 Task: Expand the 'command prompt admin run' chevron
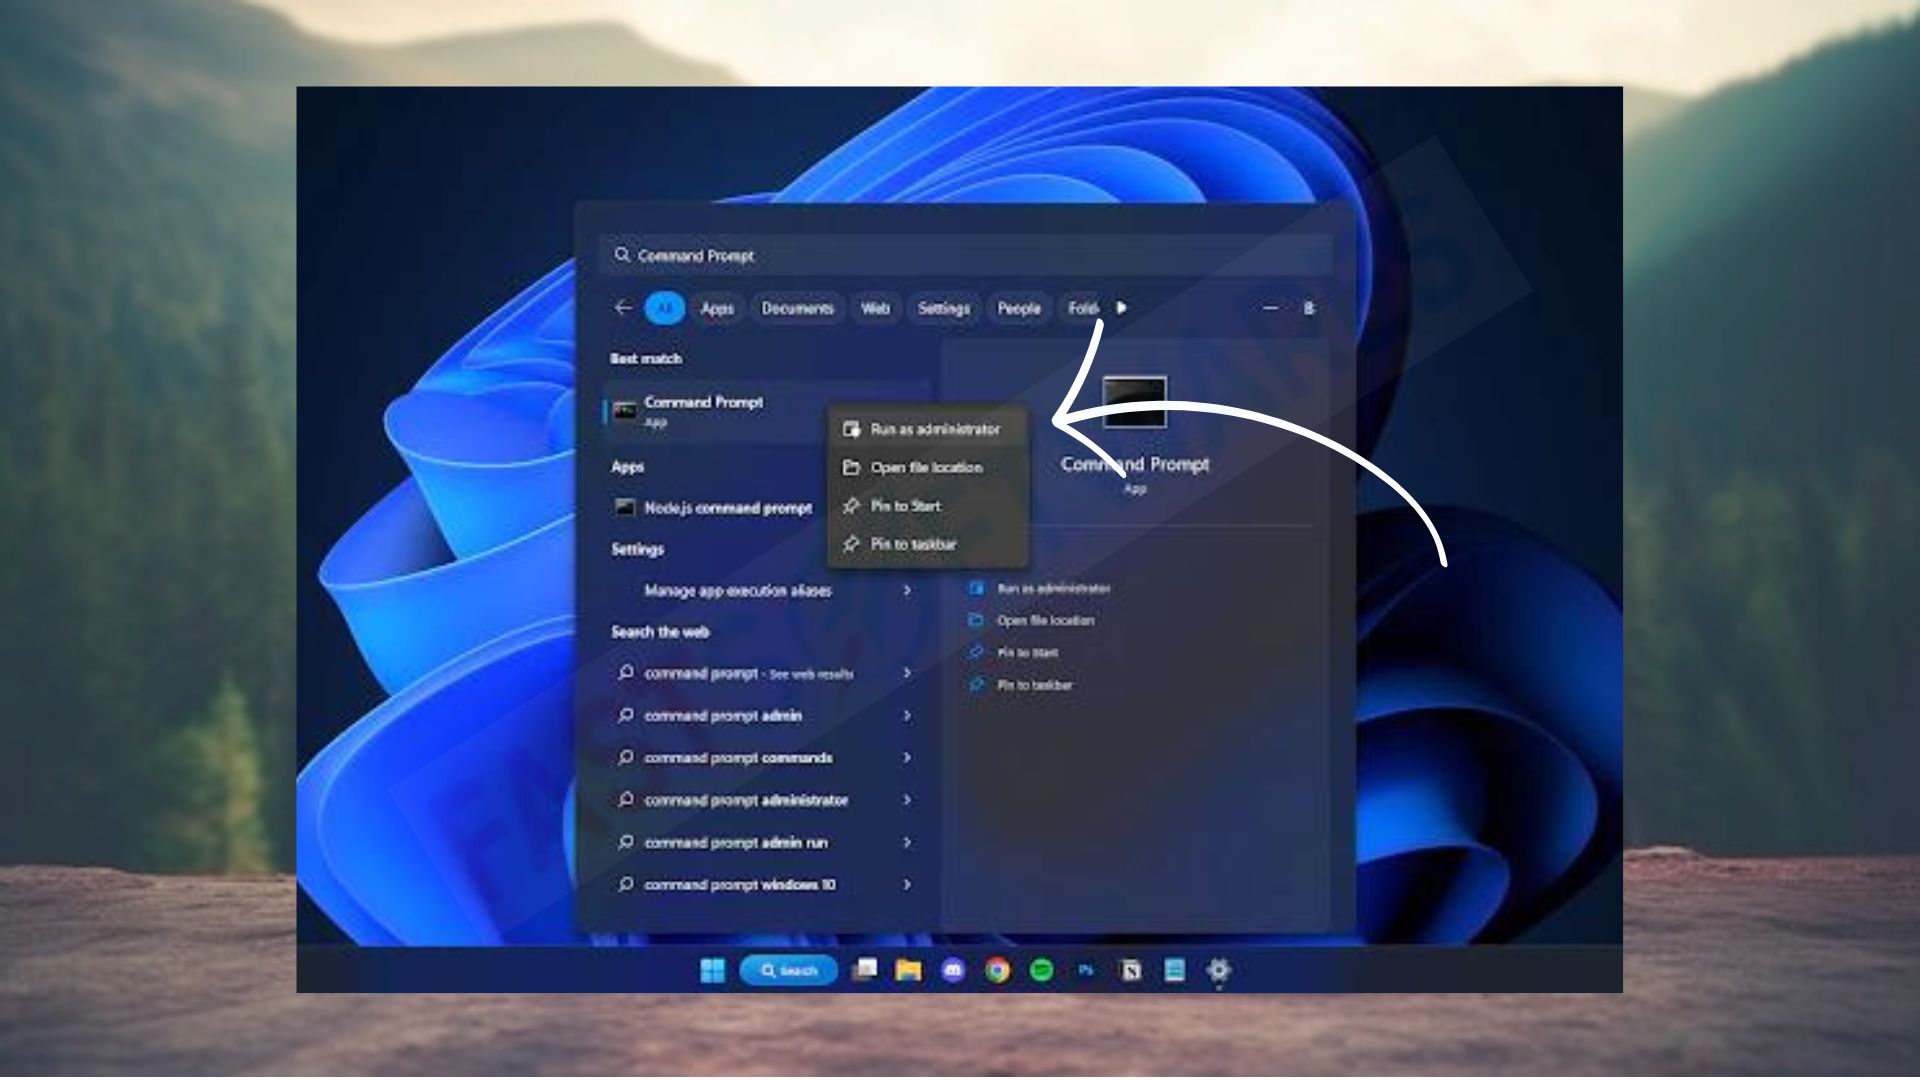click(907, 842)
